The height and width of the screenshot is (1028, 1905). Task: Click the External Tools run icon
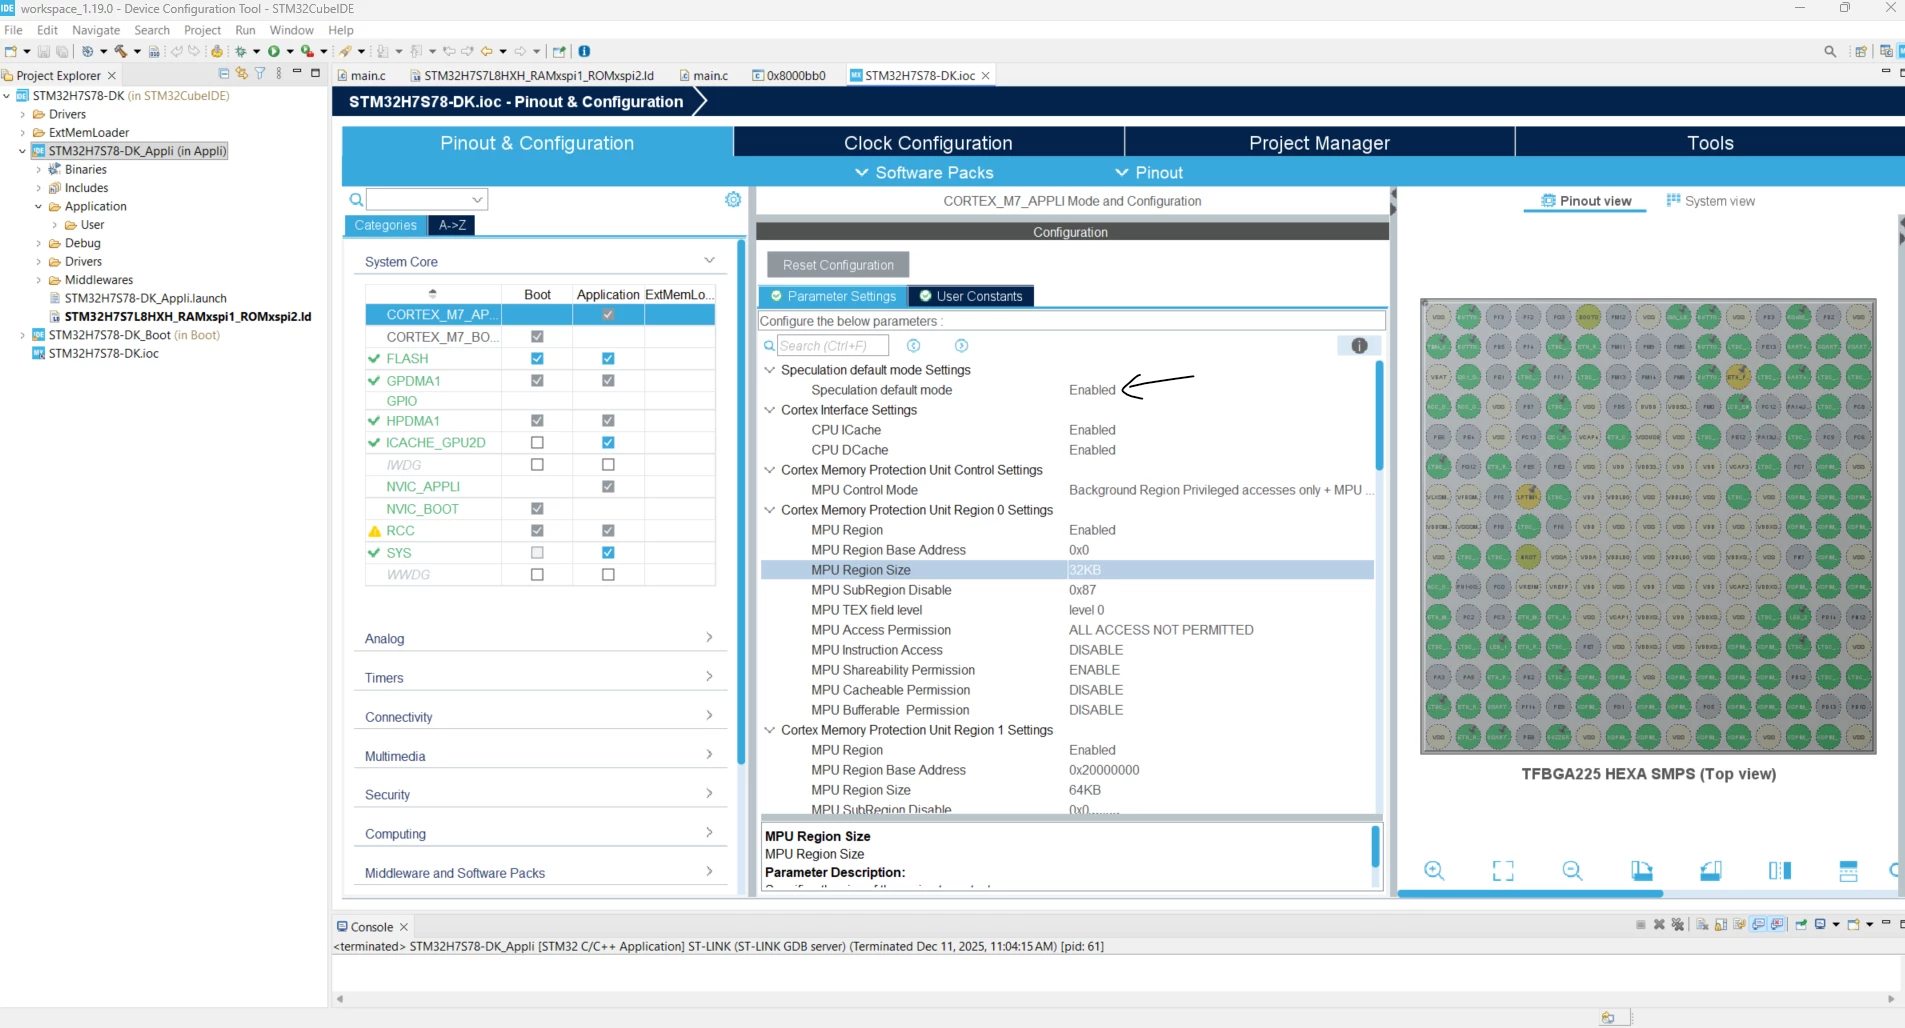[x=308, y=51]
